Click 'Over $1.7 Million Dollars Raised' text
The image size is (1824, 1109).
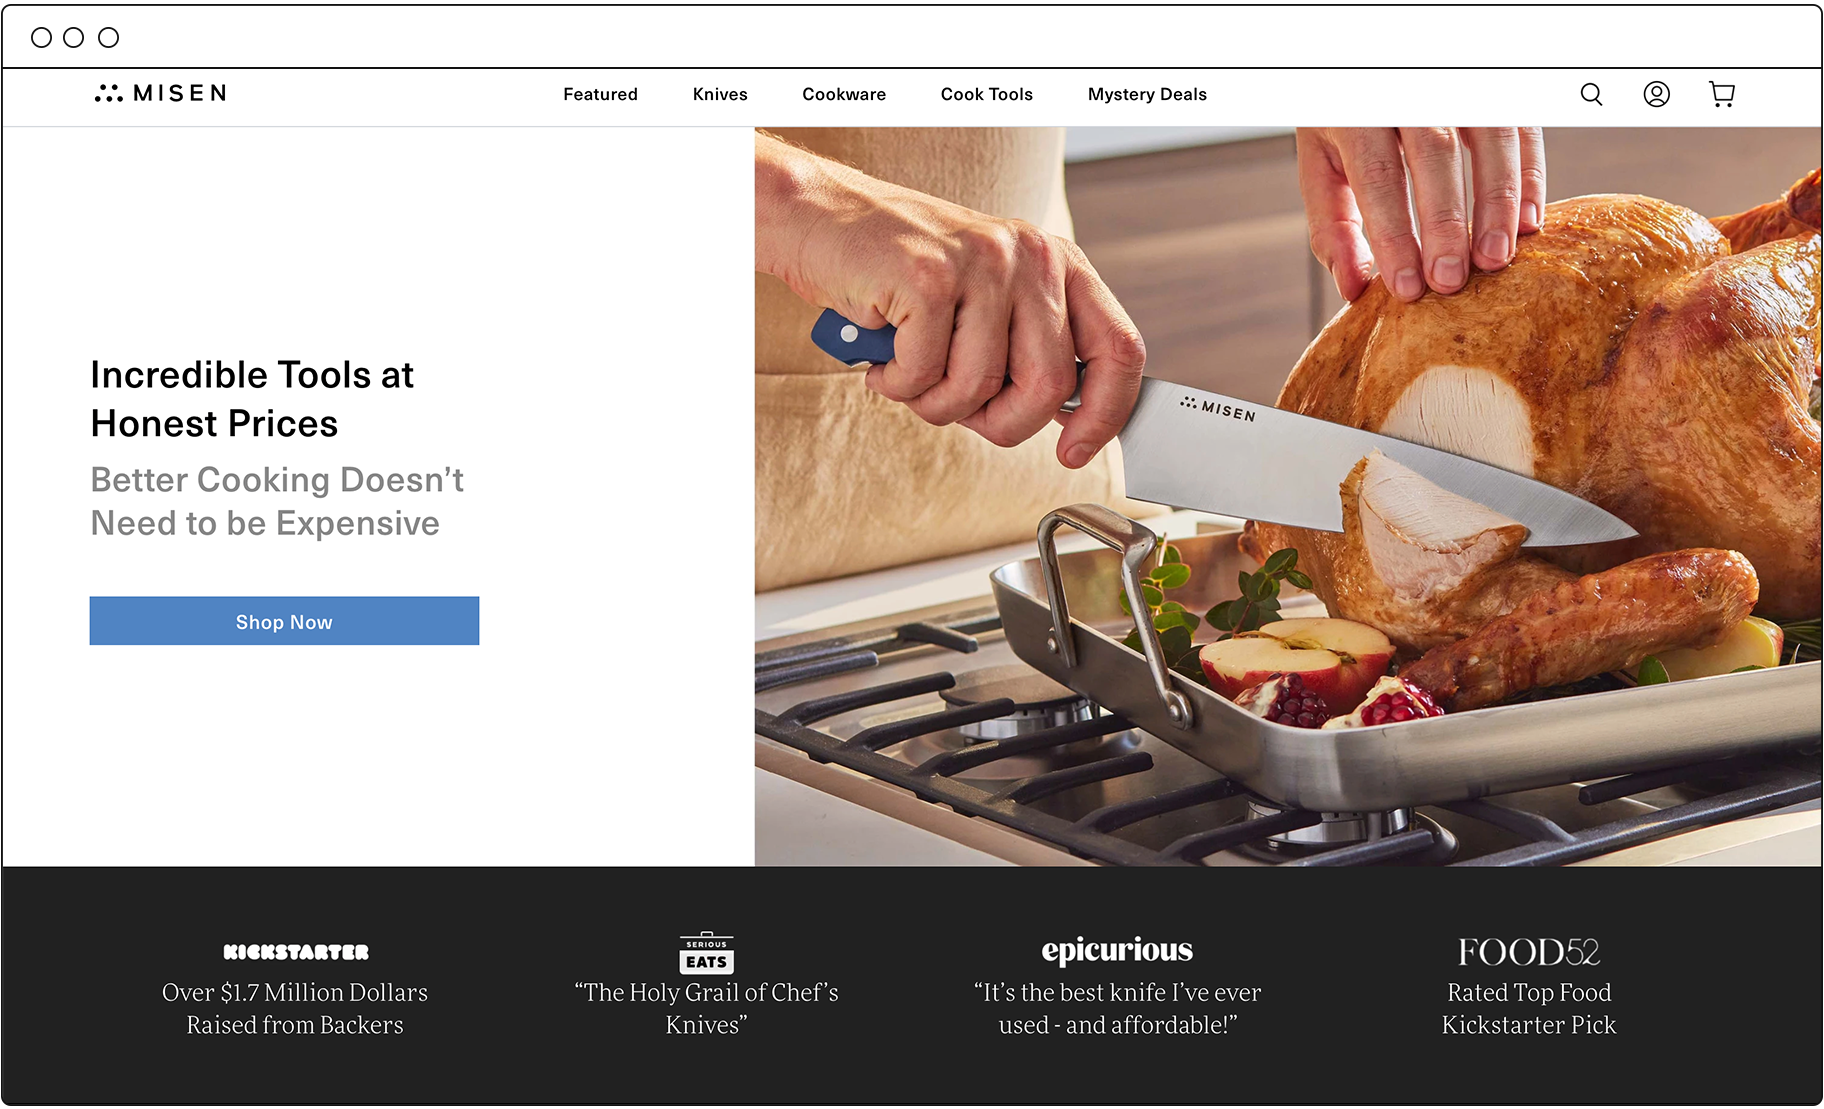[x=295, y=1008]
